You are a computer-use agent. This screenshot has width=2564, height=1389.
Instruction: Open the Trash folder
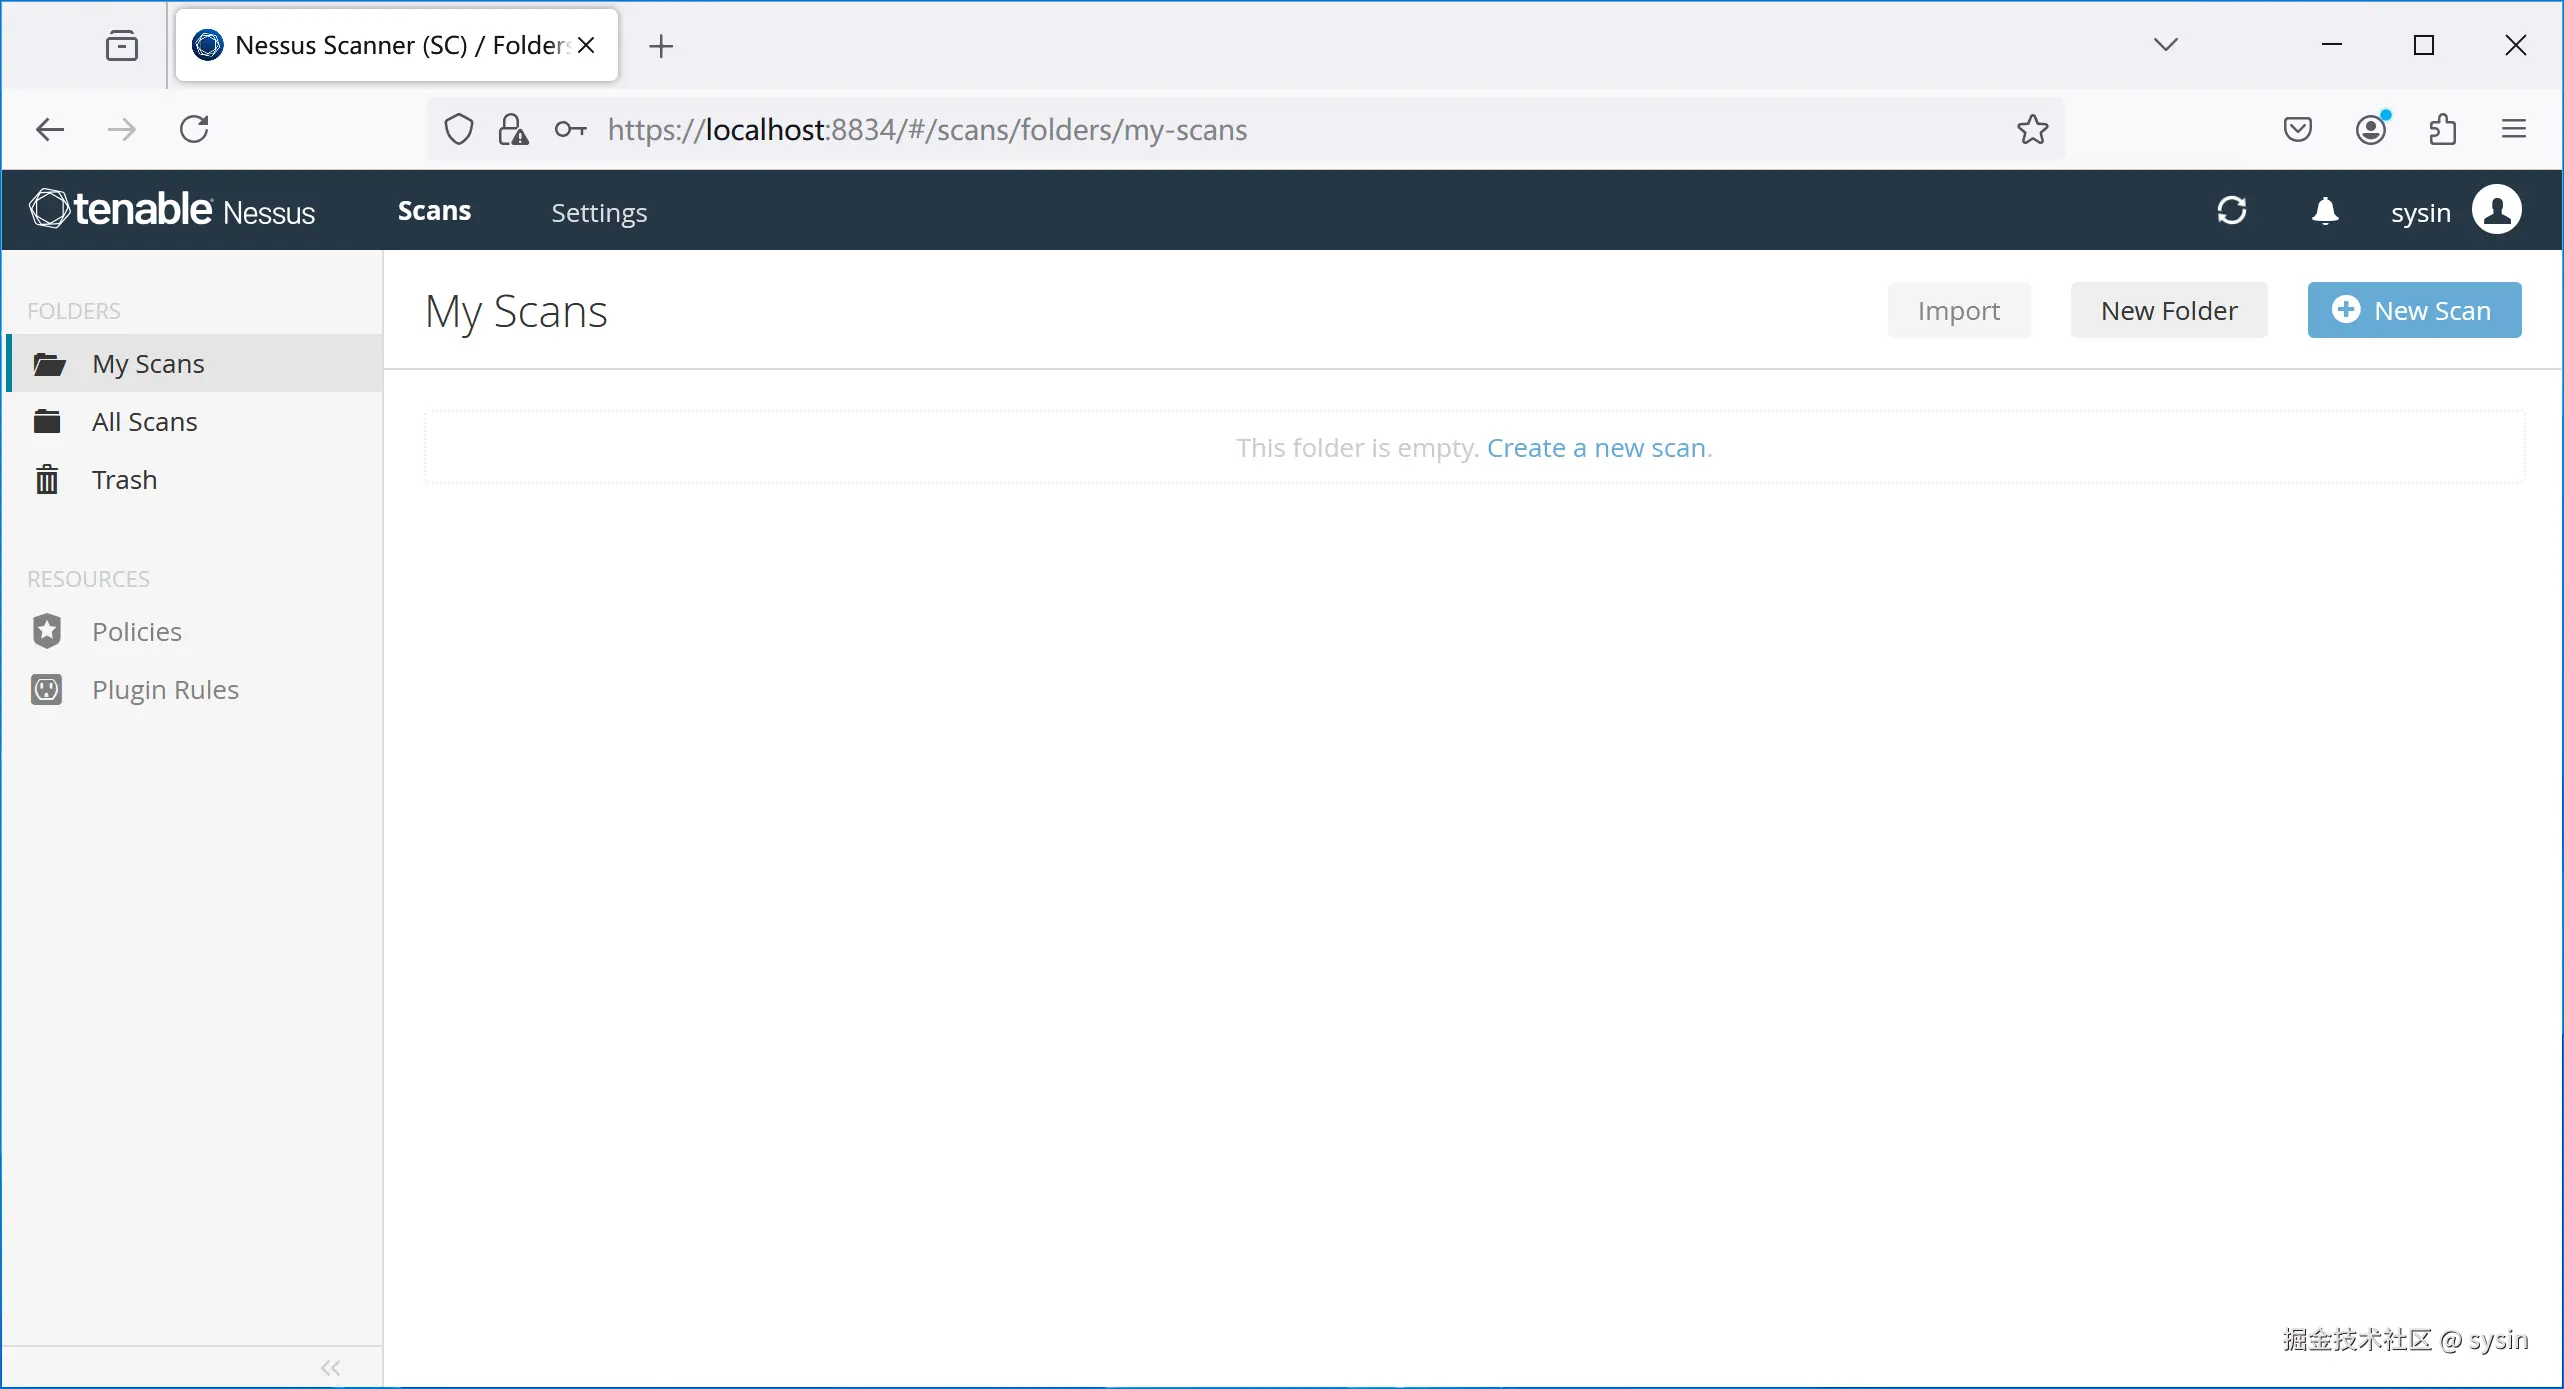point(124,480)
